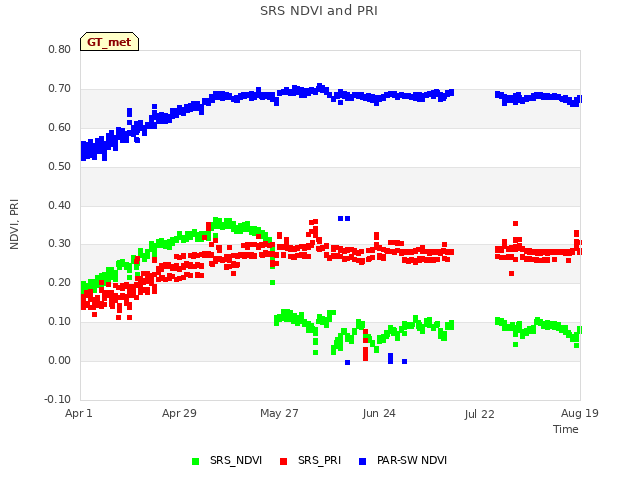Screen dimensions: 640x480
Task: Click the -0.10 y-axis tick label
Action: (58, 399)
